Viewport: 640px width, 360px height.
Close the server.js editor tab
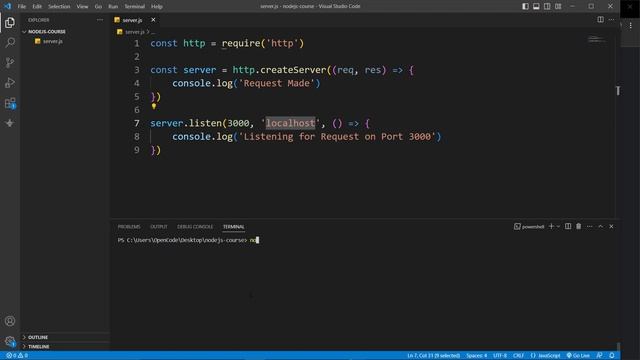(x=153, y=20)
